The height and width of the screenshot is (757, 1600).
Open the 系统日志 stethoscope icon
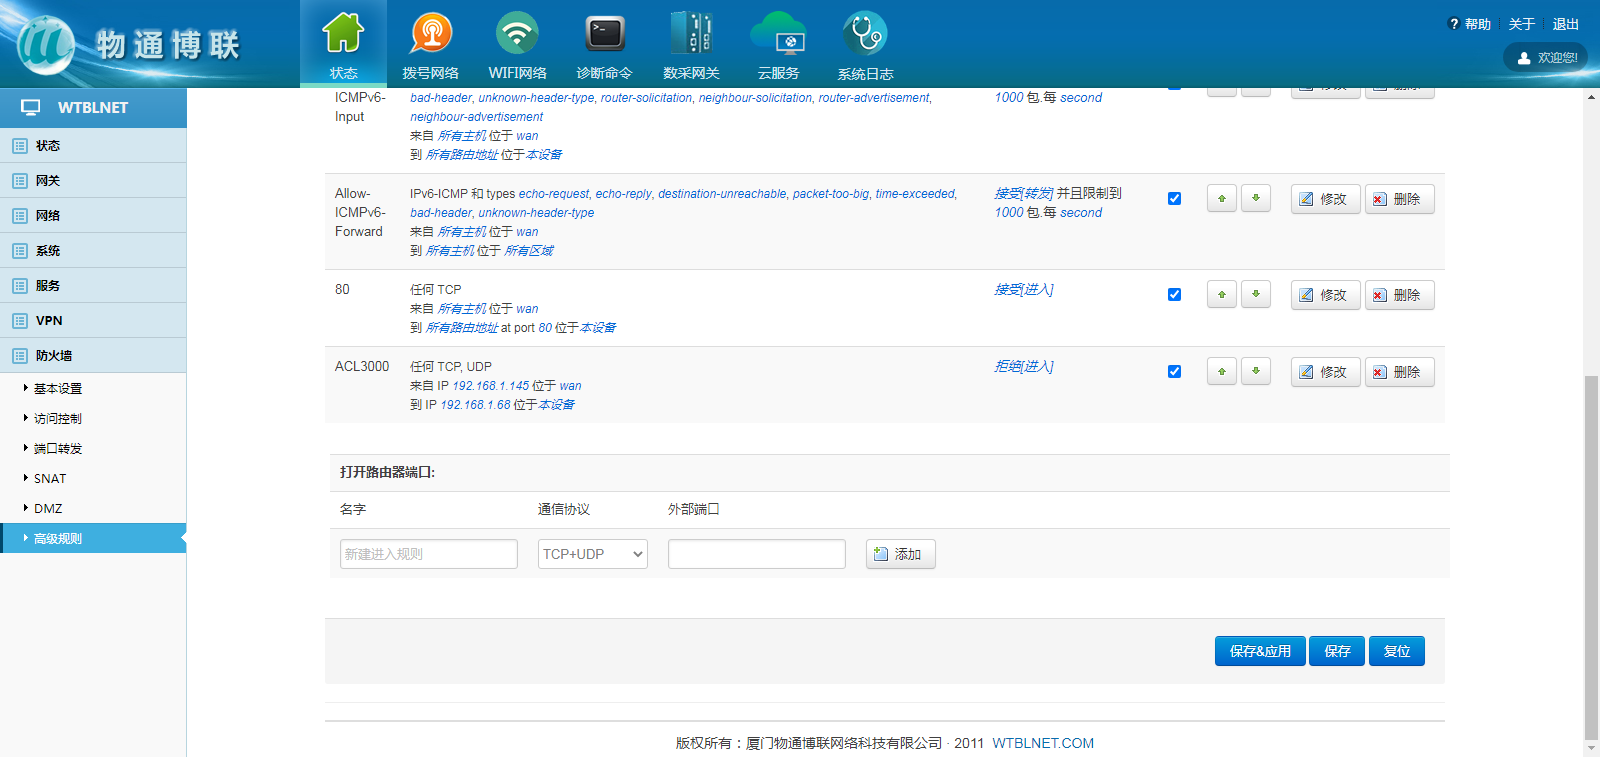[x=865, y=33]
